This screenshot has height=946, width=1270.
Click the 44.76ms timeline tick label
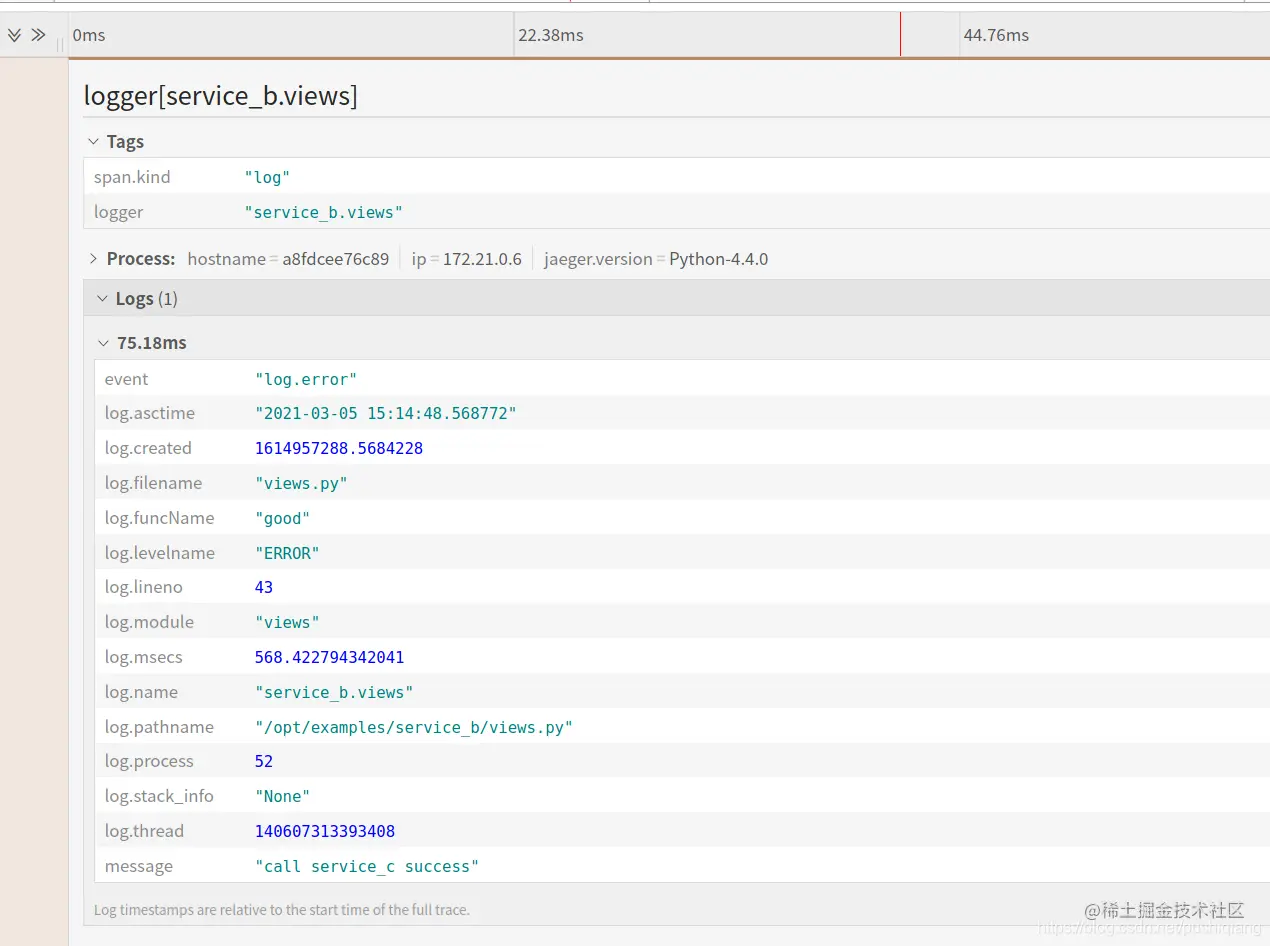click(x=996, y=35)
